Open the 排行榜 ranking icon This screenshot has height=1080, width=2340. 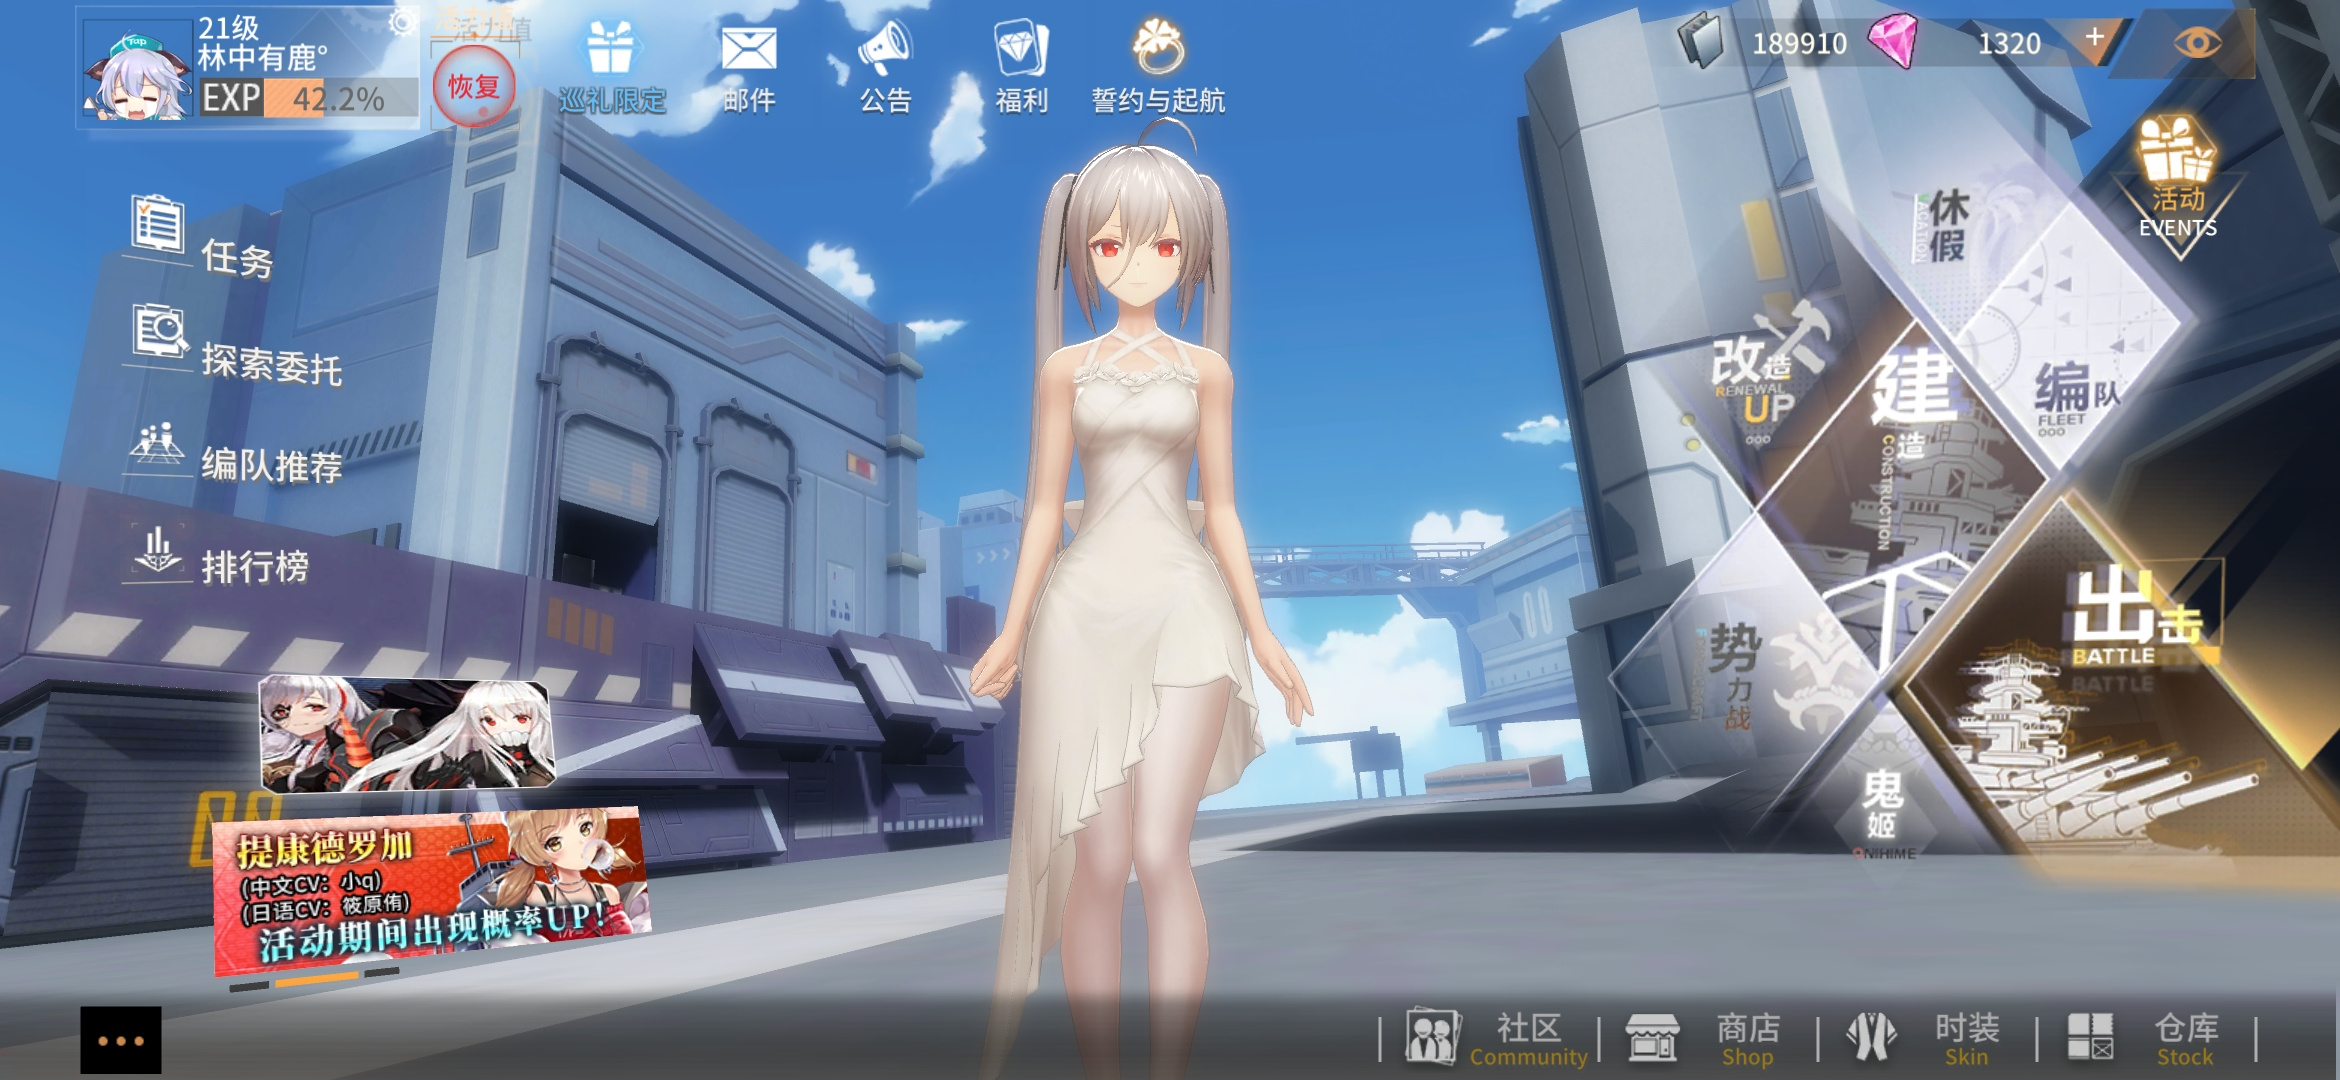(x=157, y=550)
